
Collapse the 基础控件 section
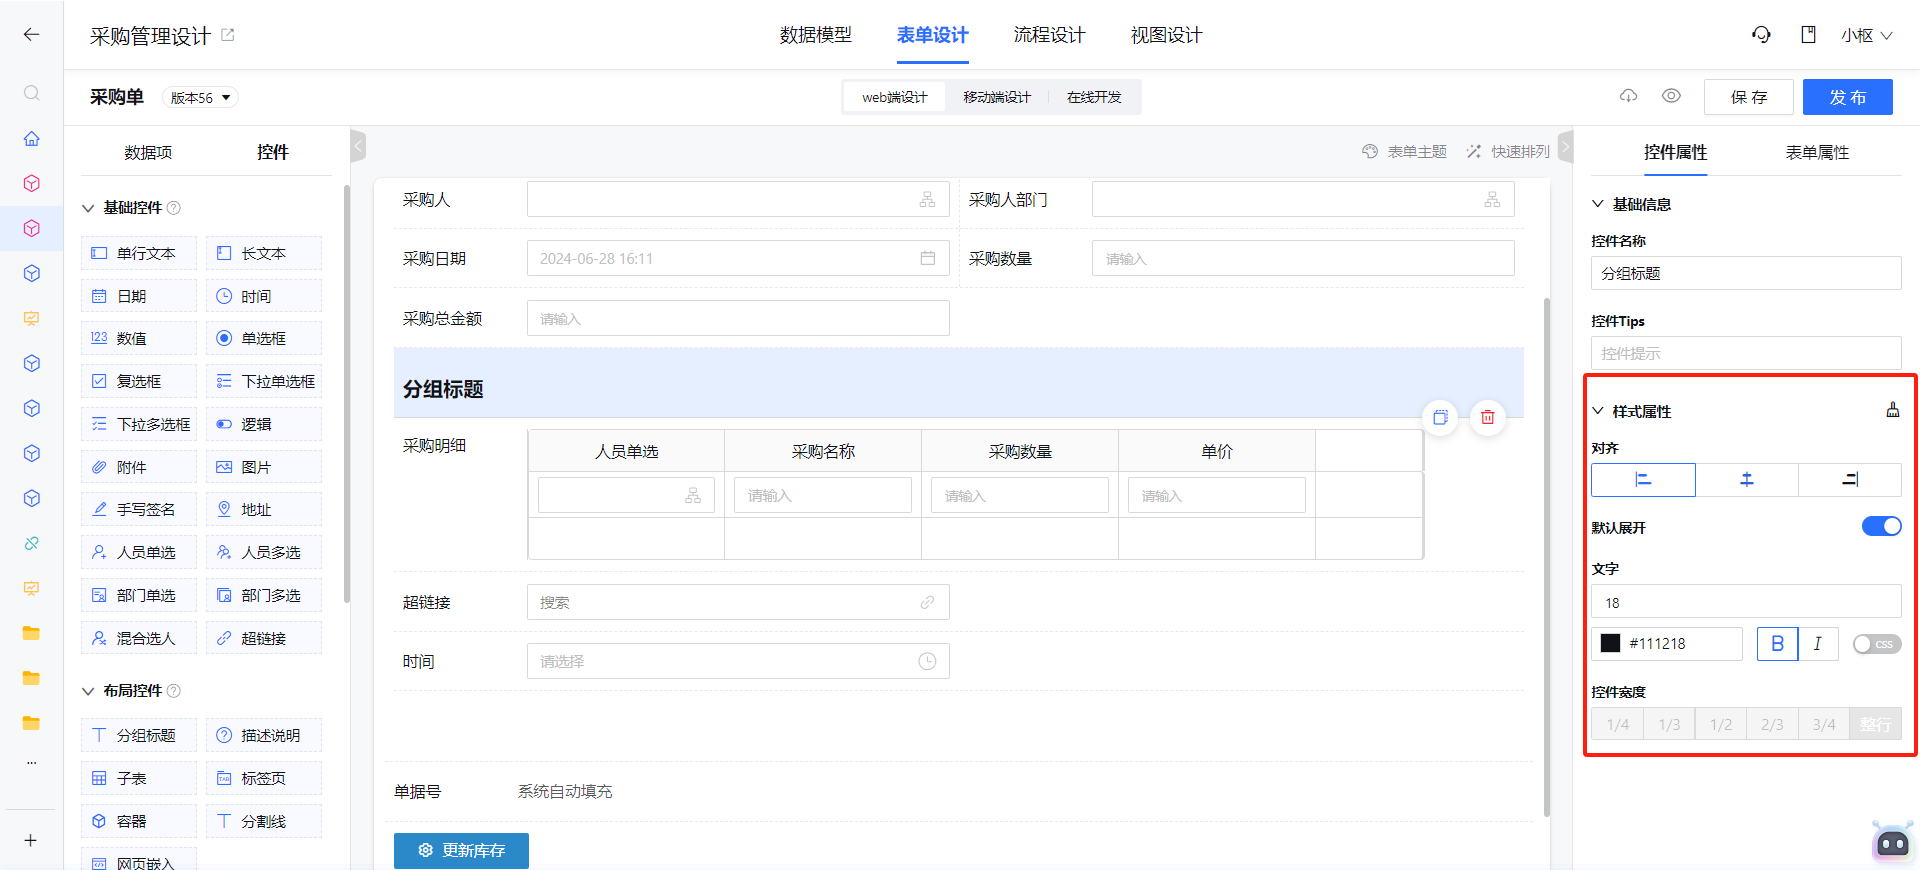tap(88, 208)
